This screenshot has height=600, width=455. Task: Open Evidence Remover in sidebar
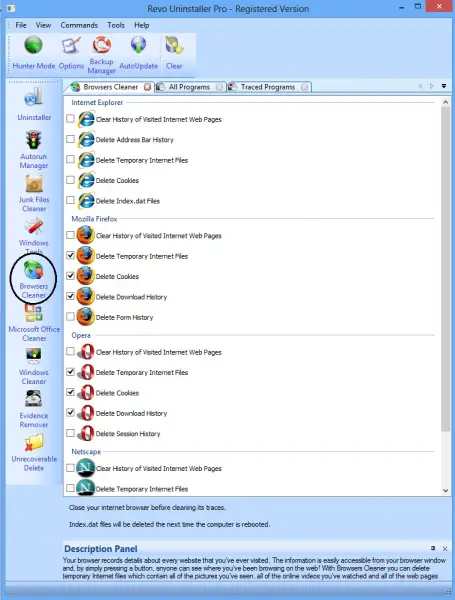click(x=34, y=409)
